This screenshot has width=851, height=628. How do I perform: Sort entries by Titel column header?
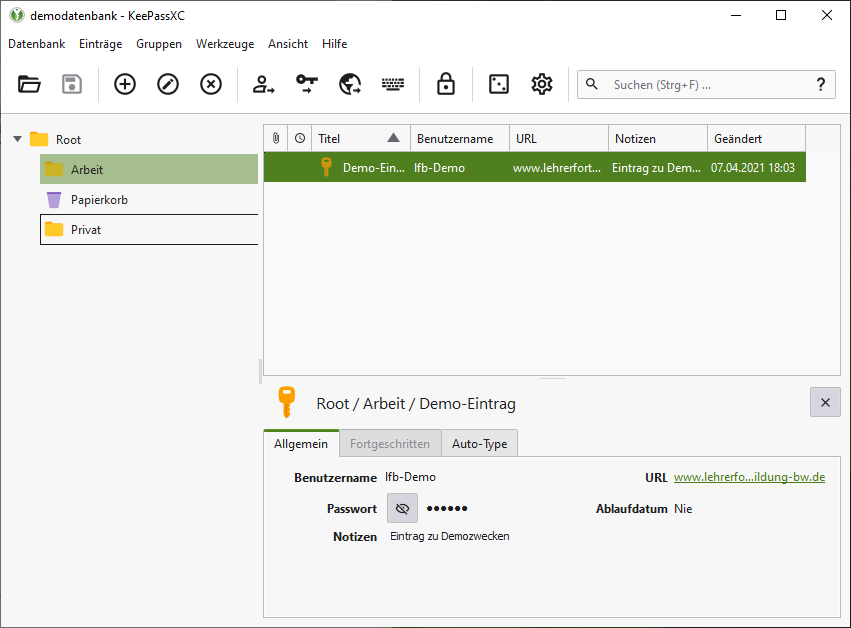coord(357,139)
